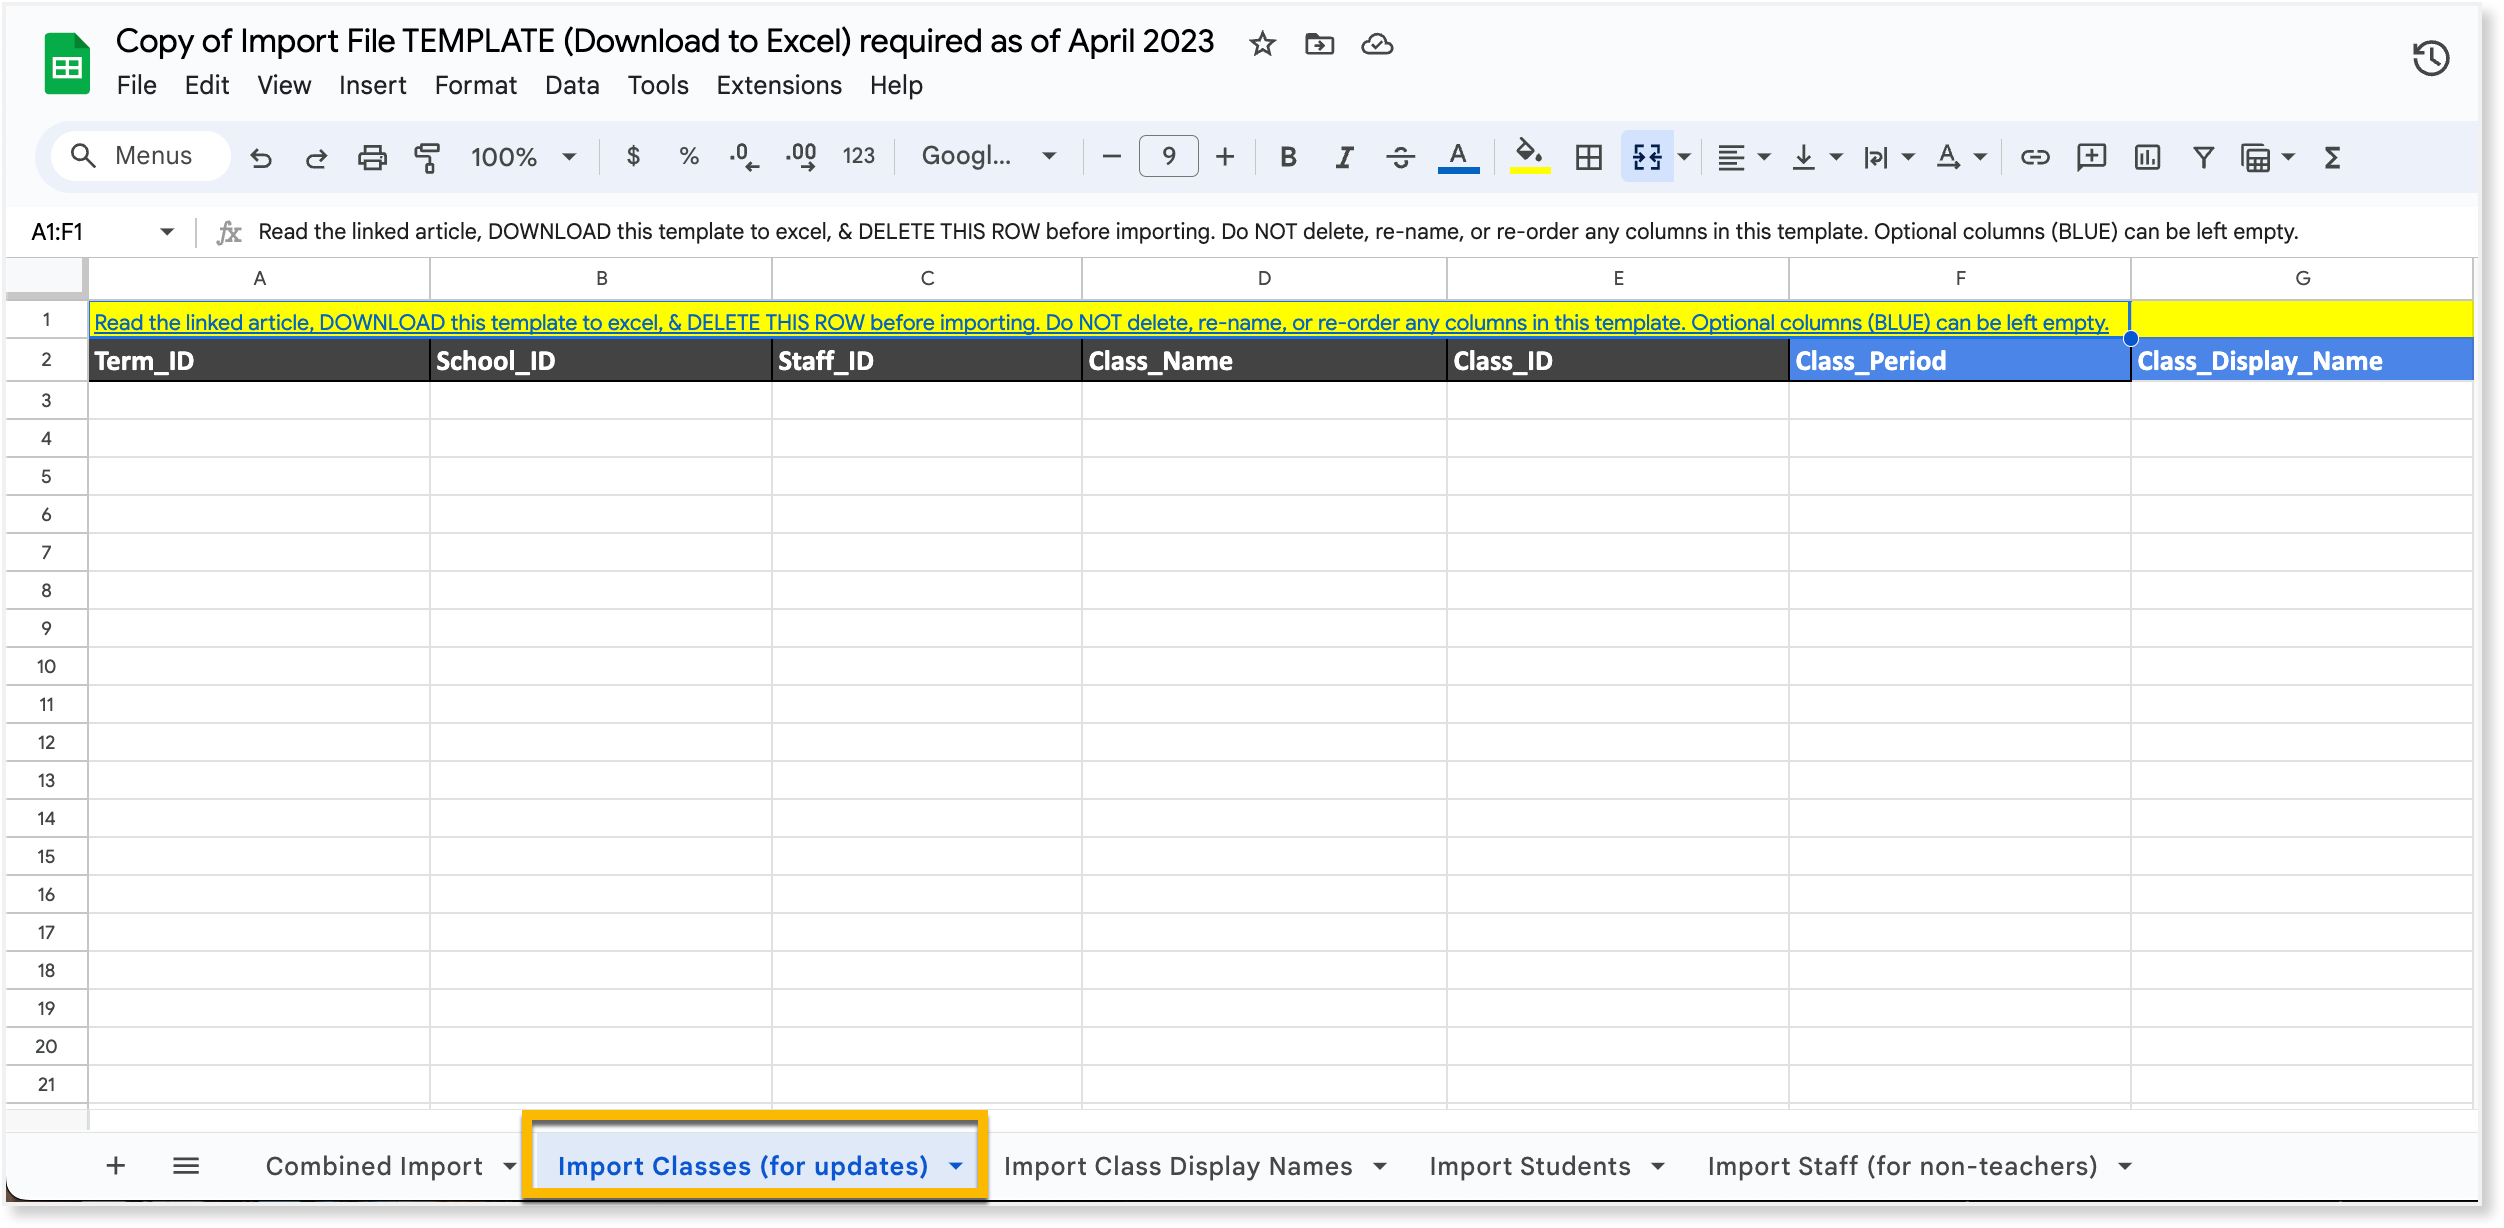The image size is (2504, 1228).
Task: Click the print icon
Action: point(372,157)
